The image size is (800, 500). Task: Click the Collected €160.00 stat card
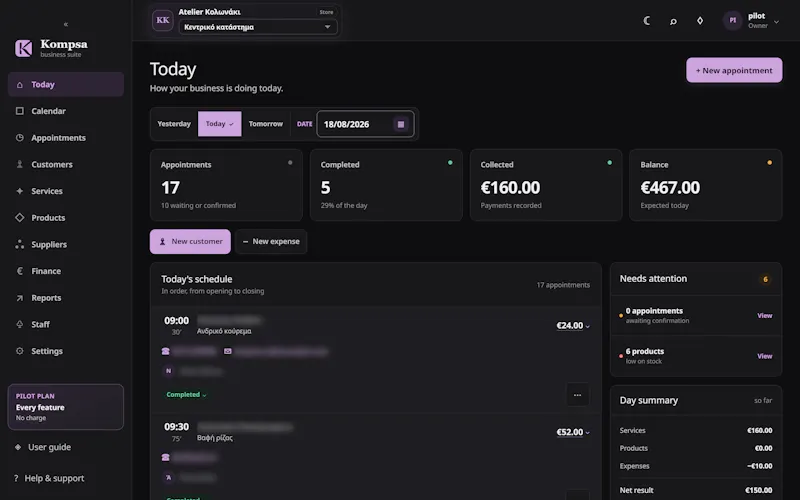pyautogui.click(x=546, y=185)
